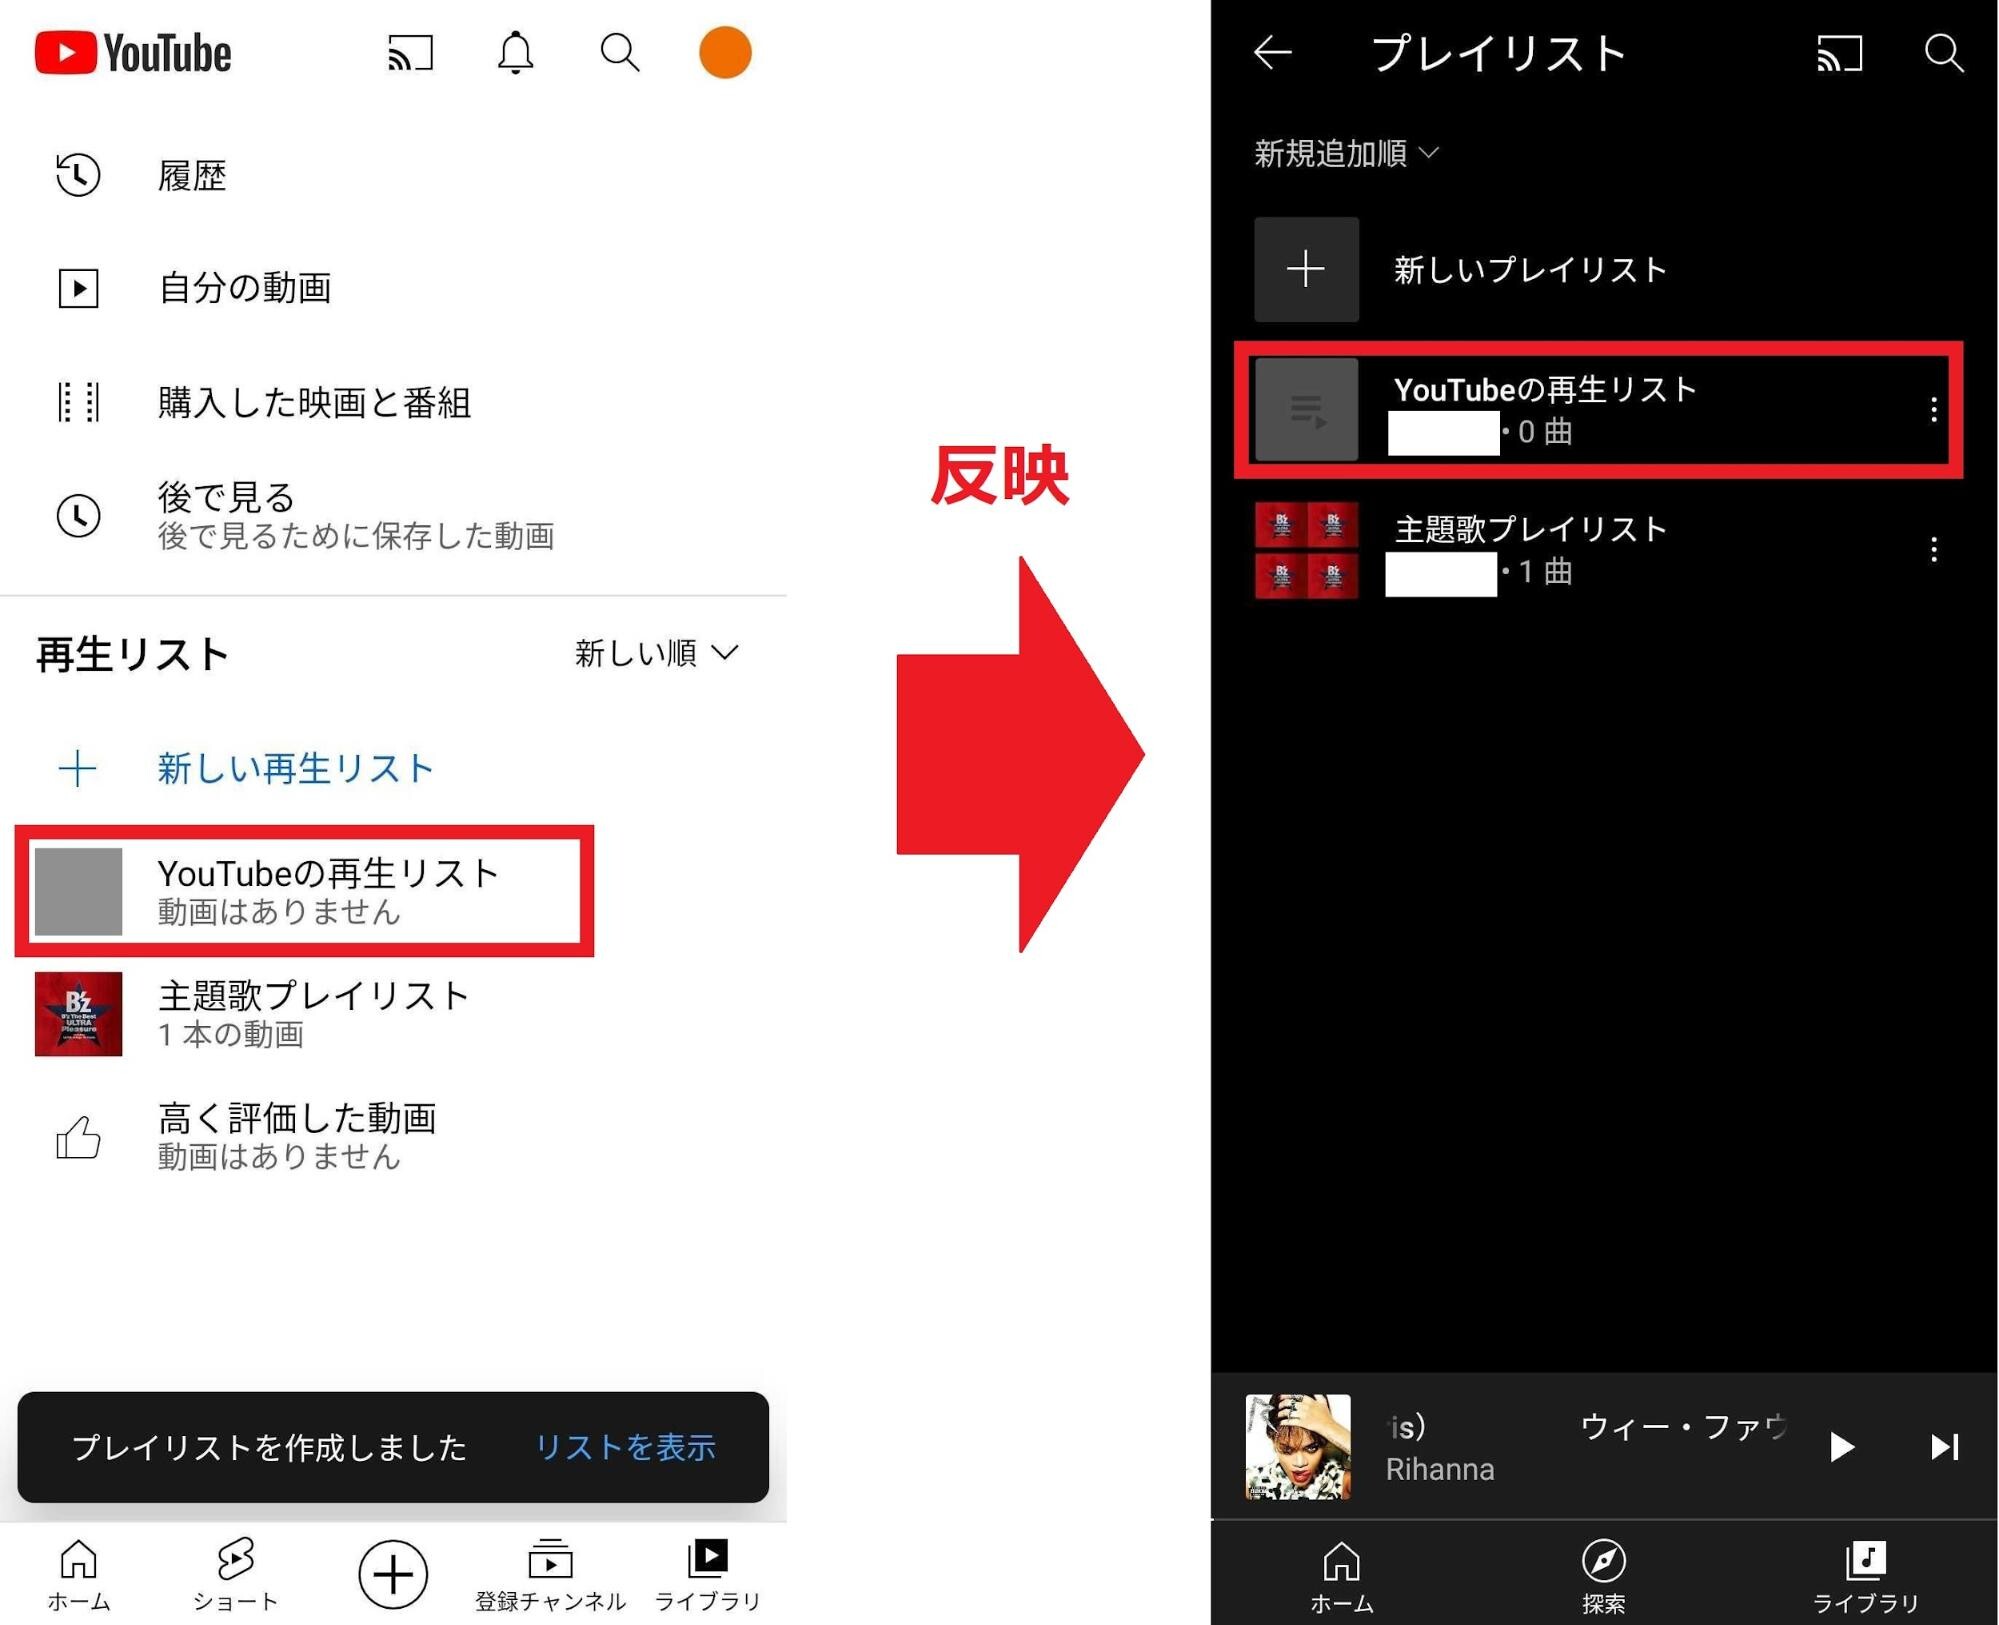Expand the 新しい順 sort dropdown
This screenshot has height=1625, width=1999.
[657, 653]
